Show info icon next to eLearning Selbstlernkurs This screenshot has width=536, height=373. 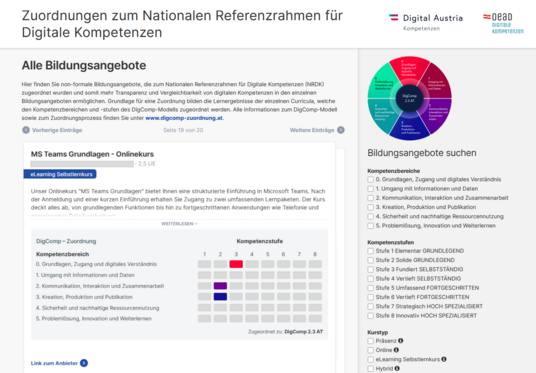click(x=444, y=359)
